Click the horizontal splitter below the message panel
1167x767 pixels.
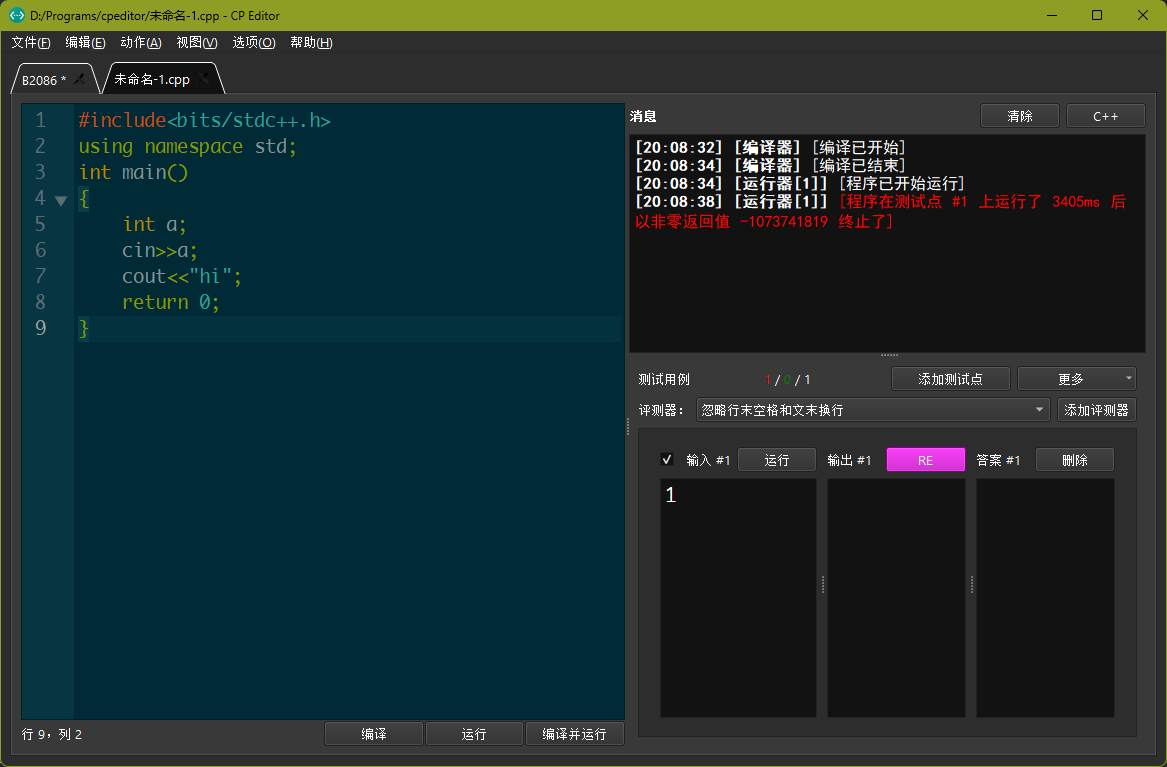[889, 356]
